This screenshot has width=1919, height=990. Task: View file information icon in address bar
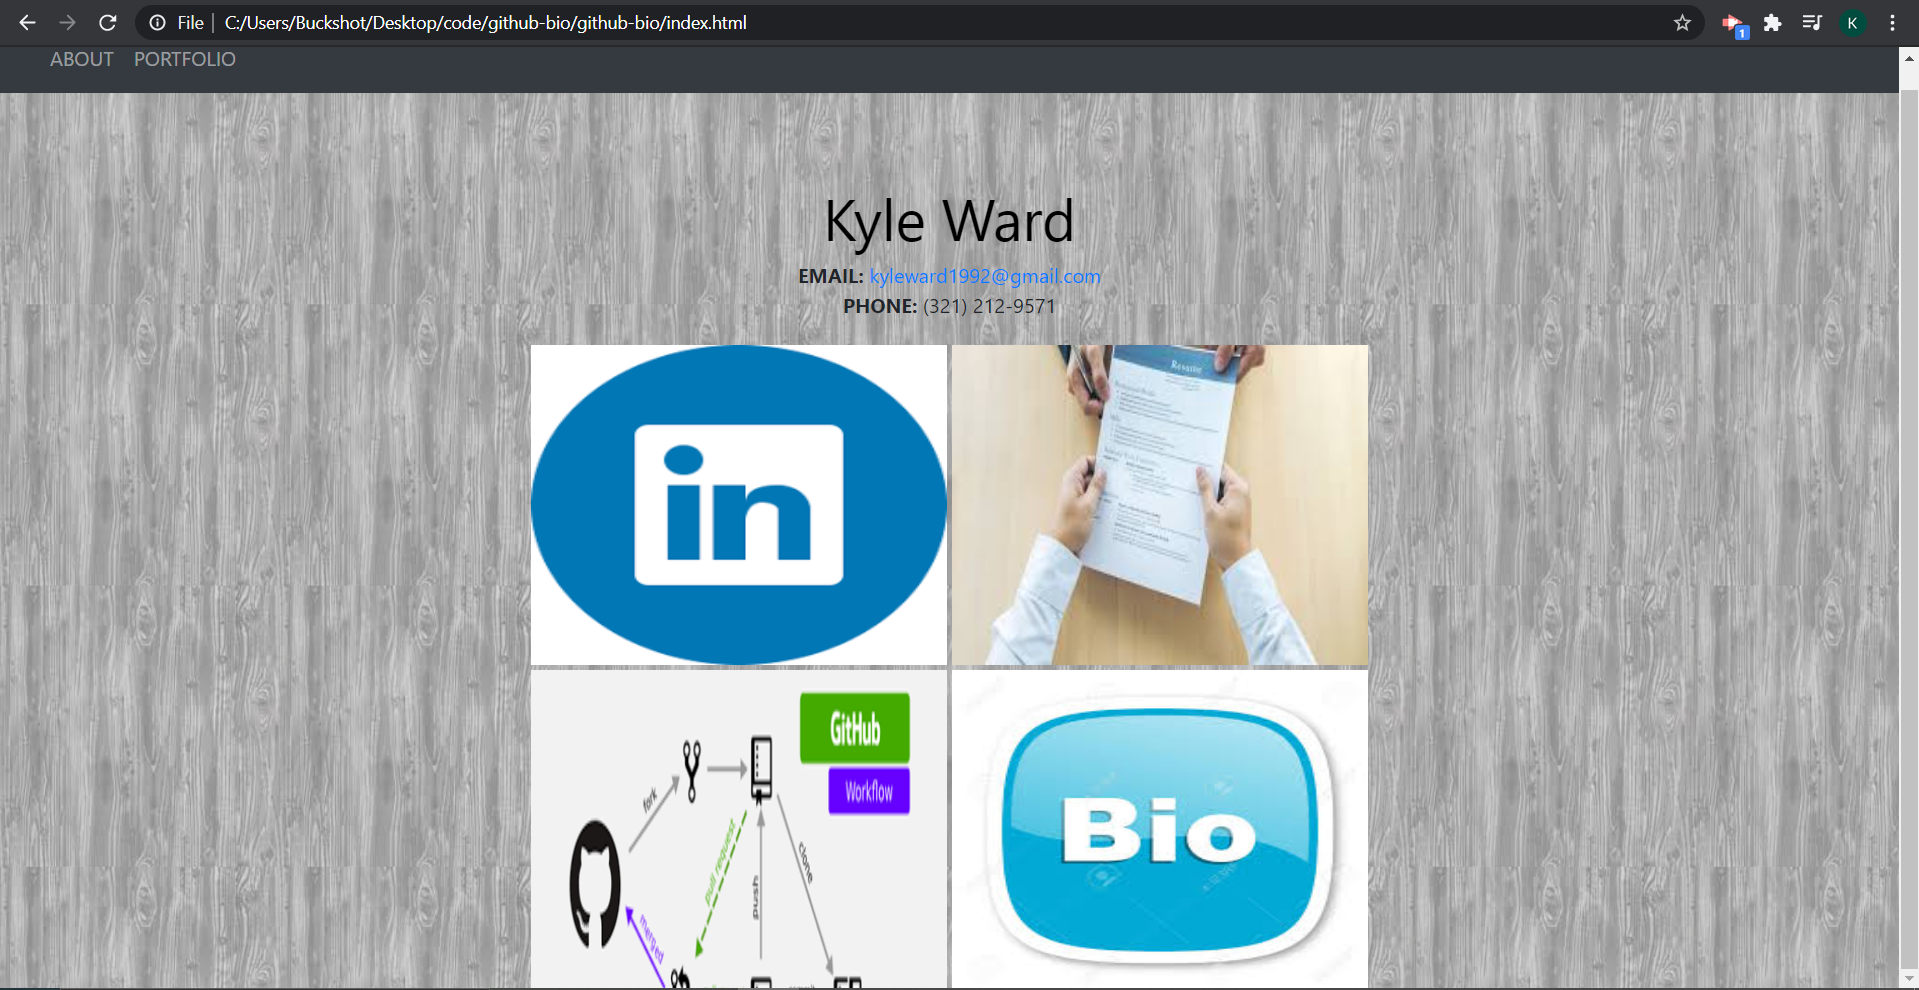[158, 22]
